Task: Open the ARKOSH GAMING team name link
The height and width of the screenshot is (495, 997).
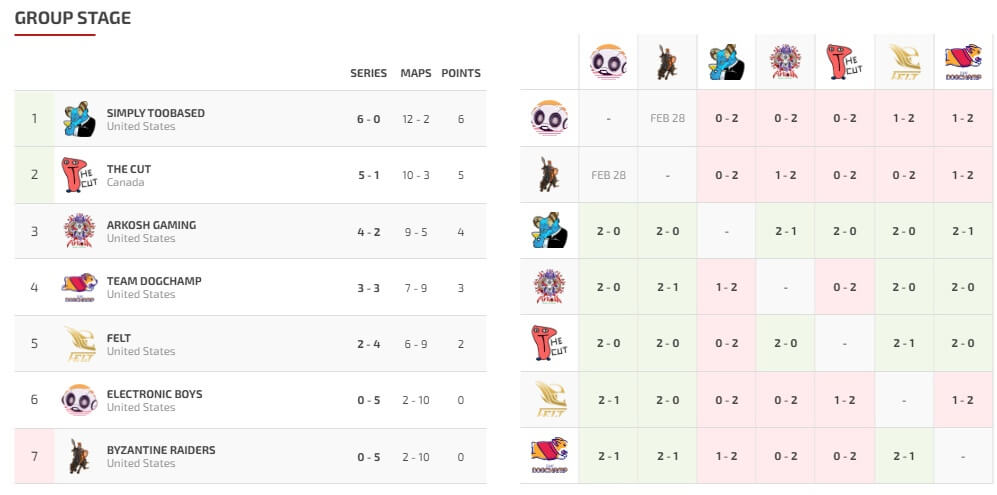Action: click(x=151, y=225)
